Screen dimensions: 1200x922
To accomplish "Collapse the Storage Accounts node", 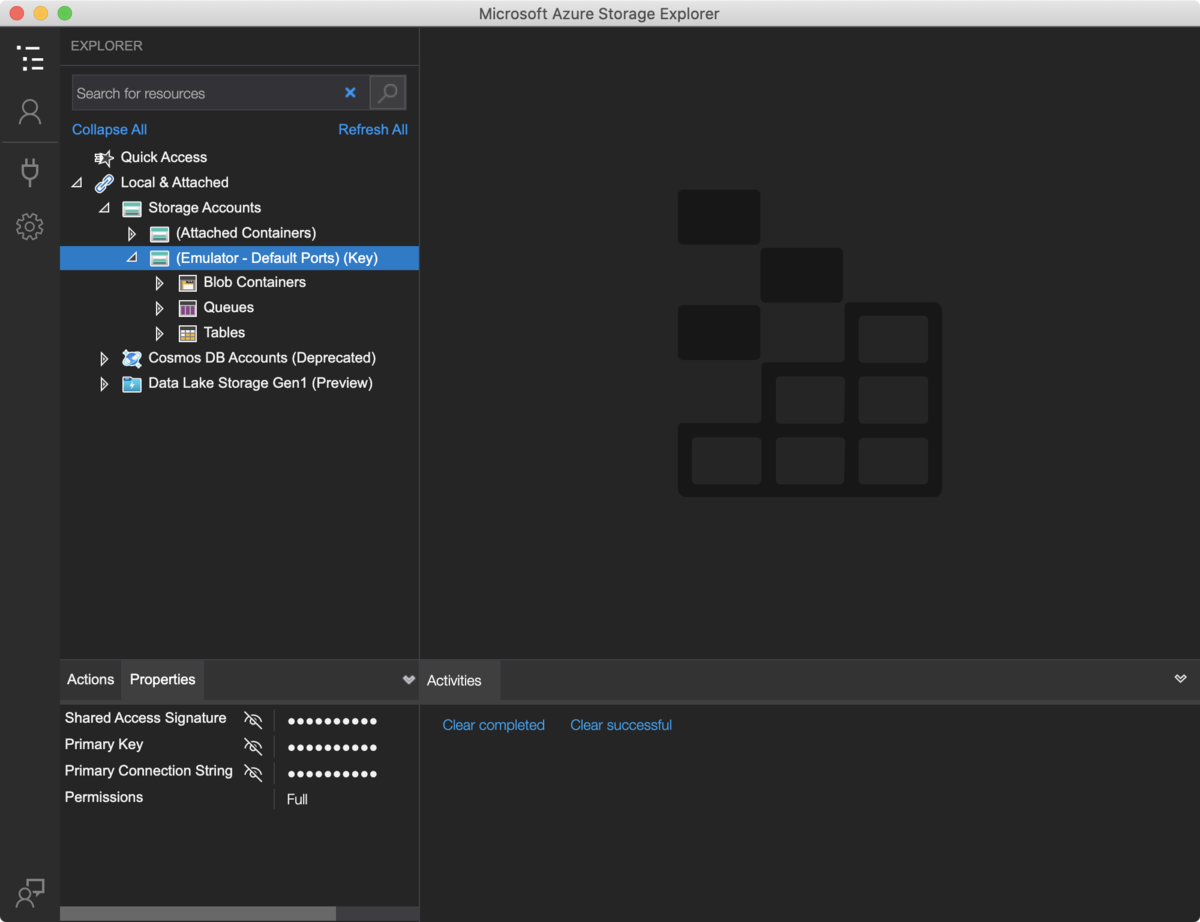I will pyautogui.click(x=104, y=208).
